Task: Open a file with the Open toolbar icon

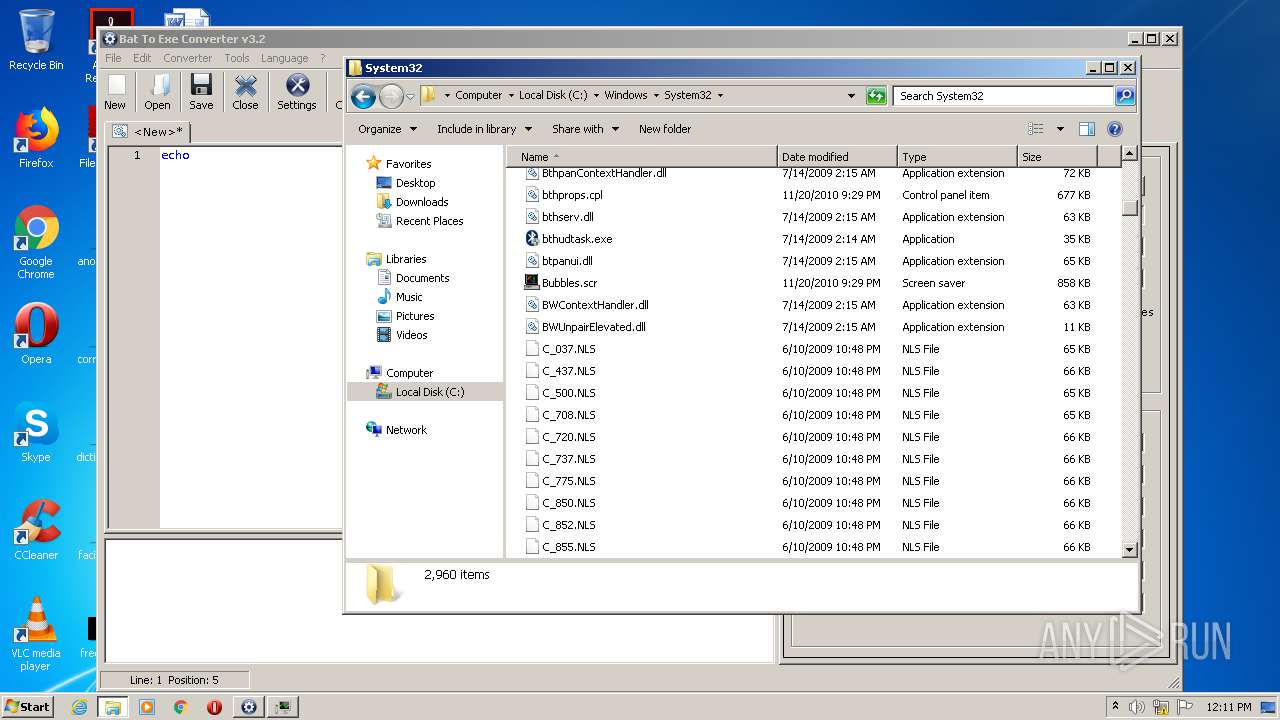Action: click(157, 92)
